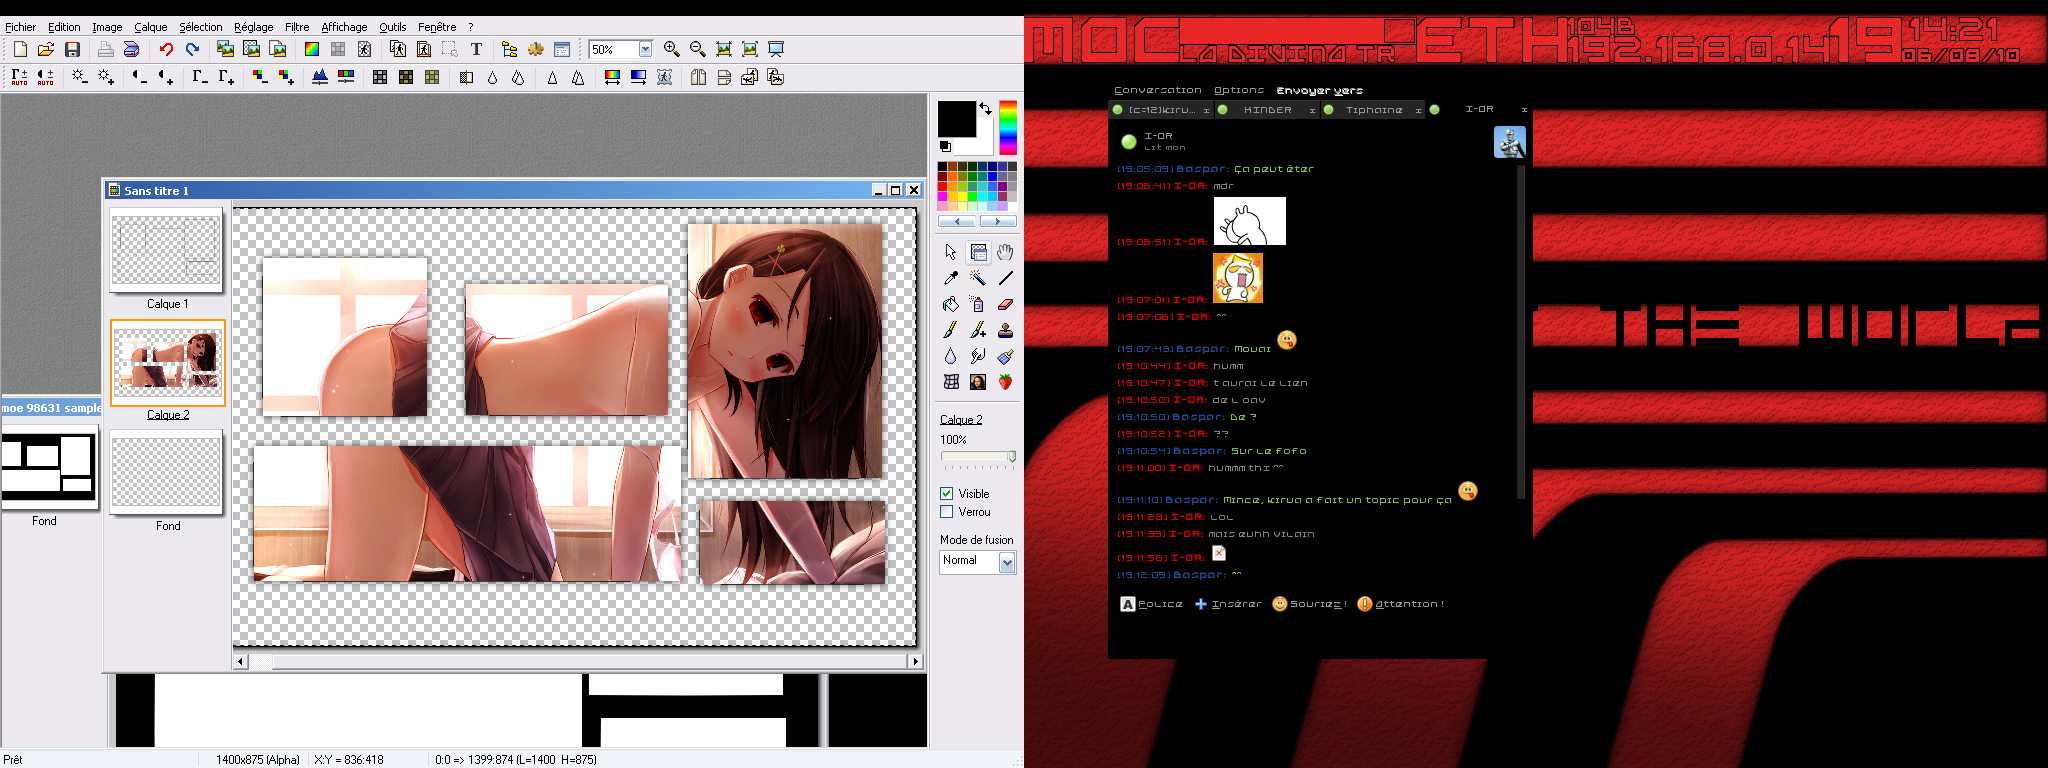The image size is (2048, 768).
Task: Click the Calque 2 label in tool panel
Action: (961, 420)
